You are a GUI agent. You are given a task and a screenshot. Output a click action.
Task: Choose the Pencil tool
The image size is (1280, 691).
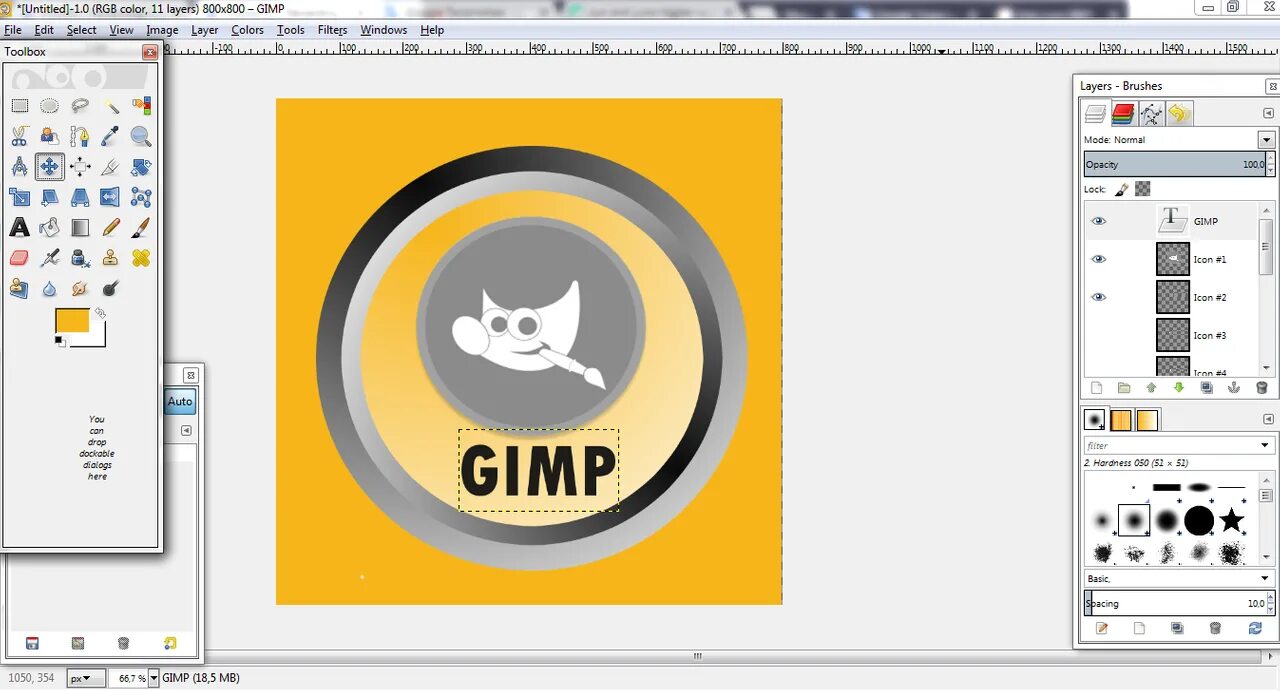(111, 228)
